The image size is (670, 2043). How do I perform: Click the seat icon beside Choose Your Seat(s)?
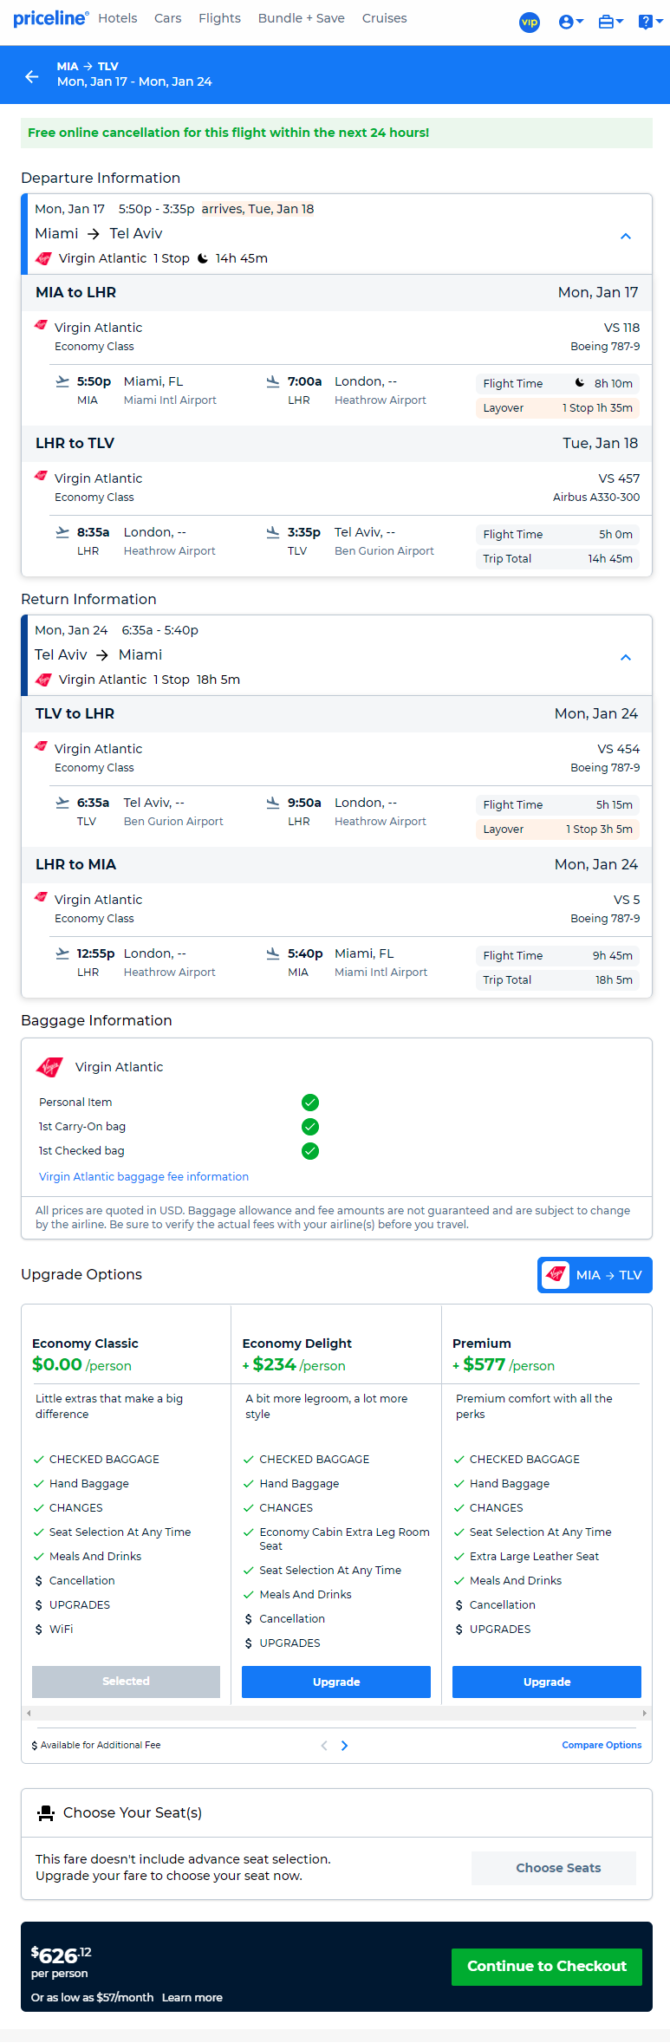[45, 1813]
